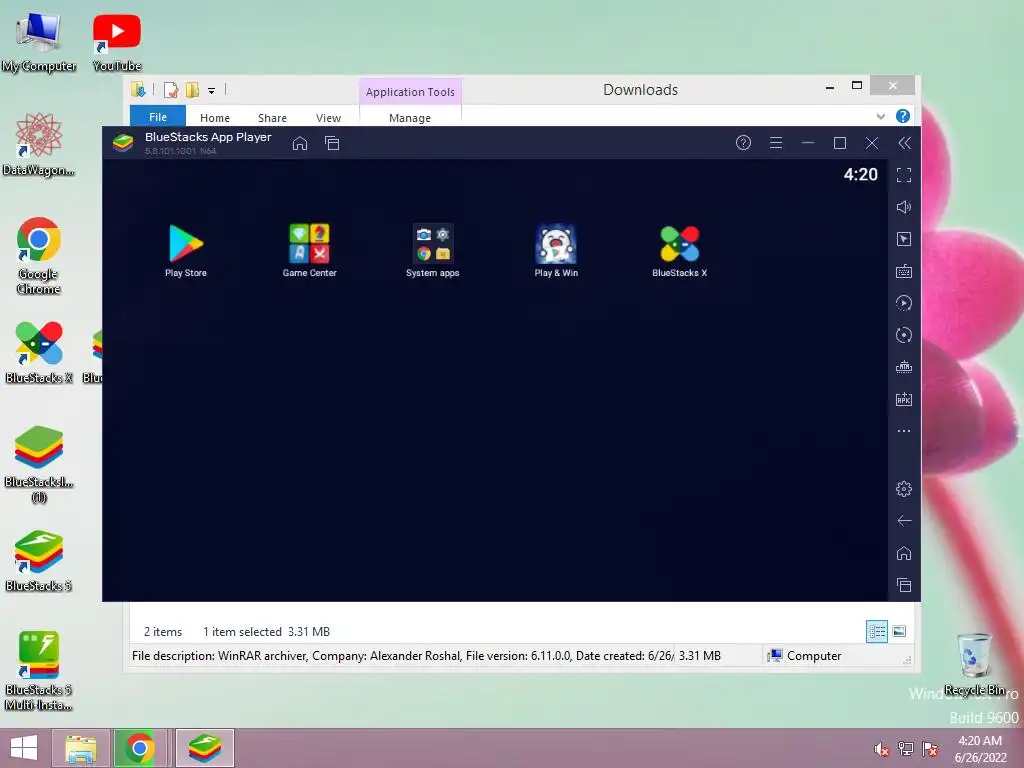Image resolution: width=1024 pixels, height=768 pixels.
Task: Click the Android home icon in sidebar
Action: [x=904, y=553]
